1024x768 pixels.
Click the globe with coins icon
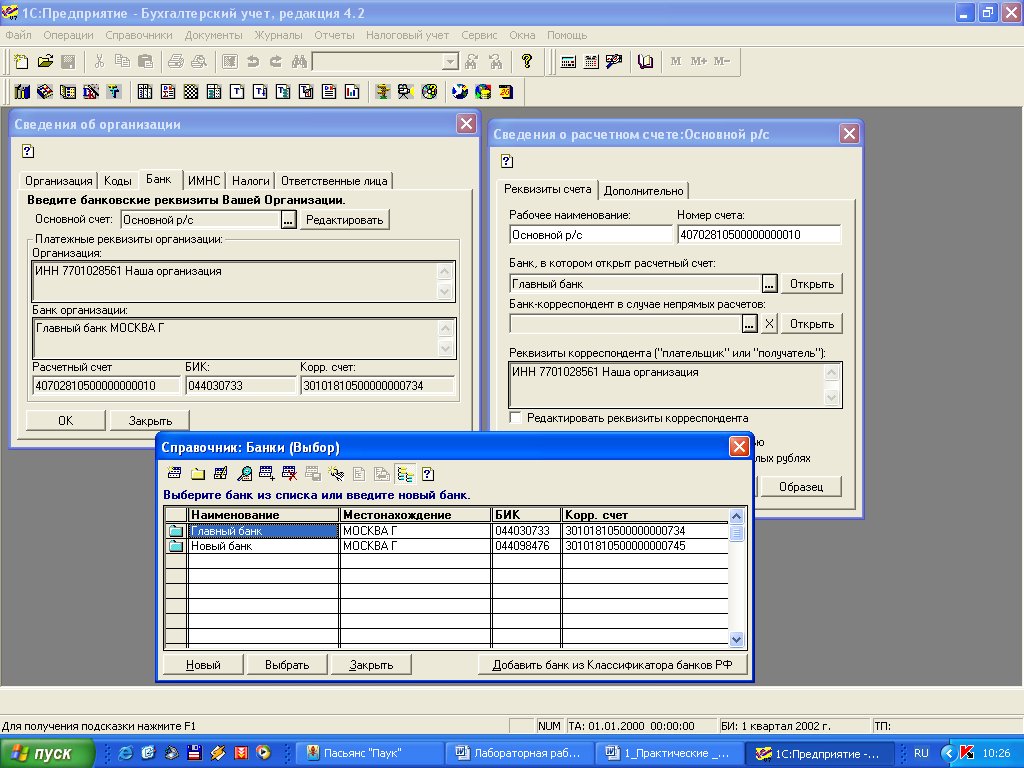tap(483, 91)
